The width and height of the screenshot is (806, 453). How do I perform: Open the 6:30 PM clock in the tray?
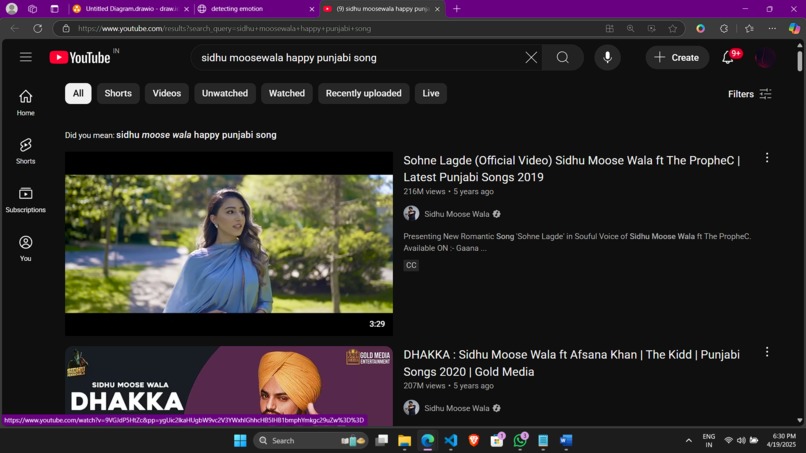pyautogui.click(x=781, y=441)
